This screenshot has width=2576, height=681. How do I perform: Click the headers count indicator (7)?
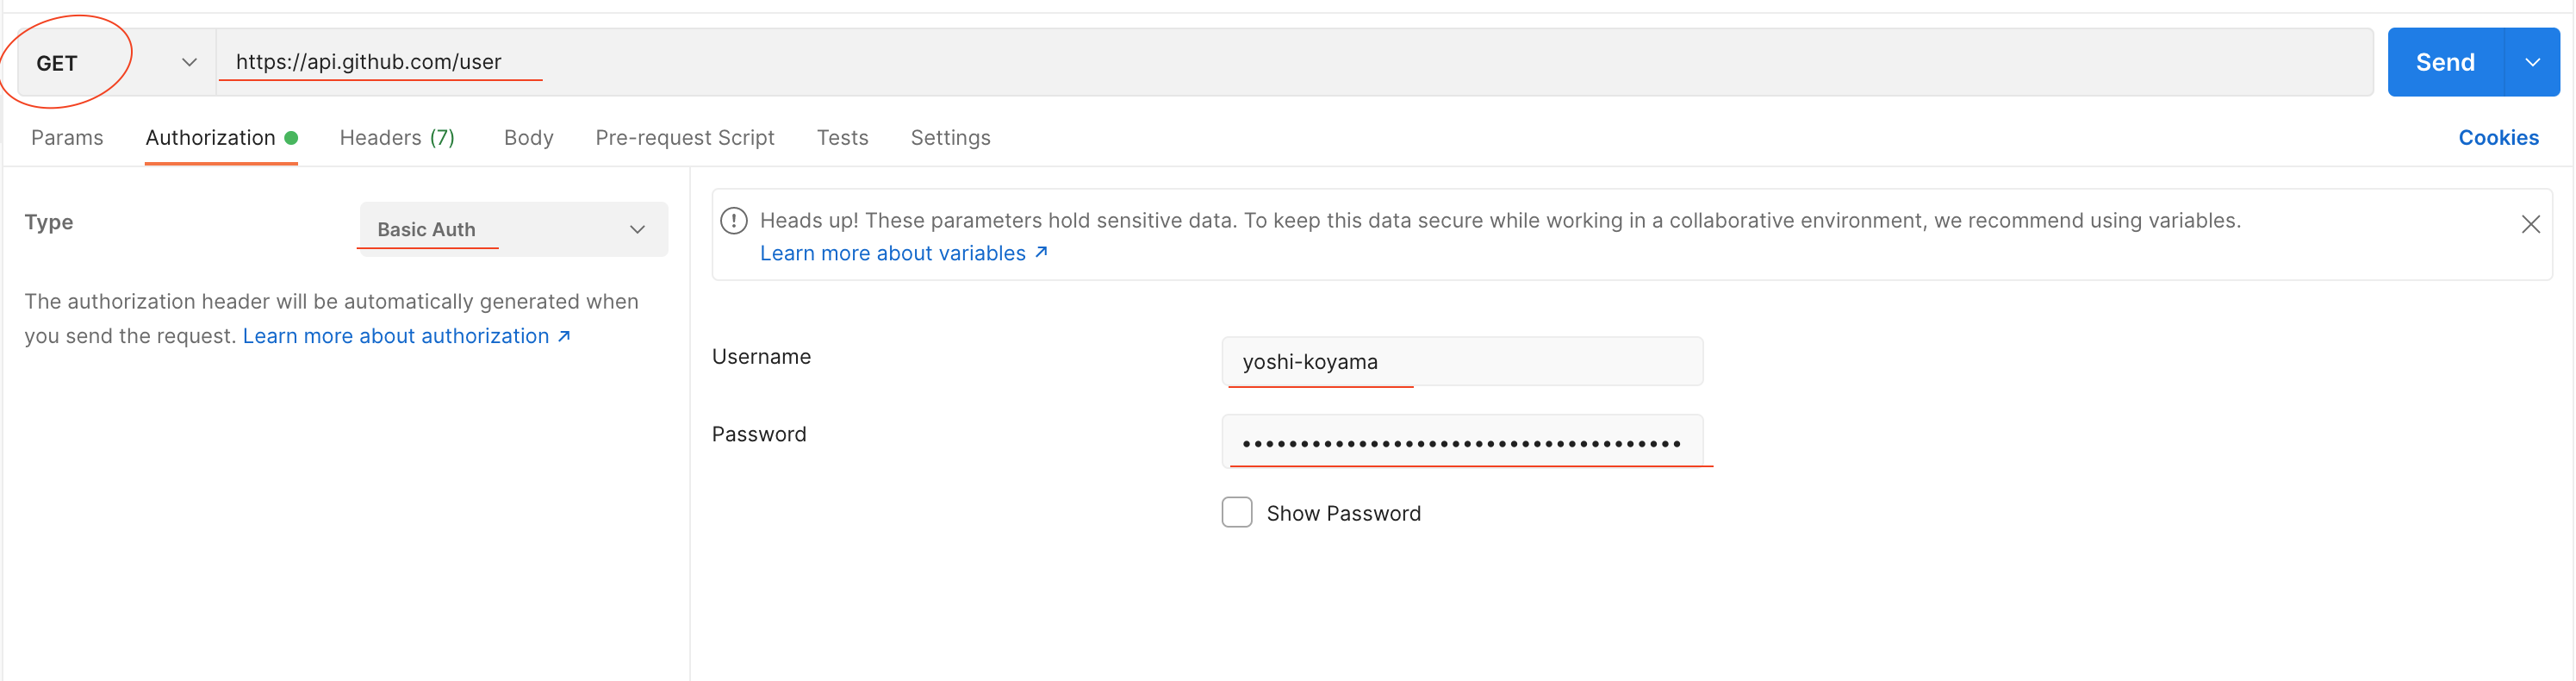[x=441, y=137]
